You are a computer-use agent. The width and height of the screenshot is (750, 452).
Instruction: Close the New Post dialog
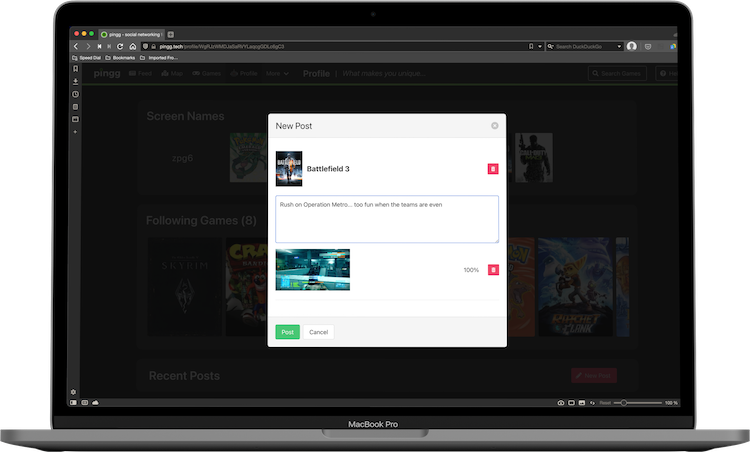[495, 126]
